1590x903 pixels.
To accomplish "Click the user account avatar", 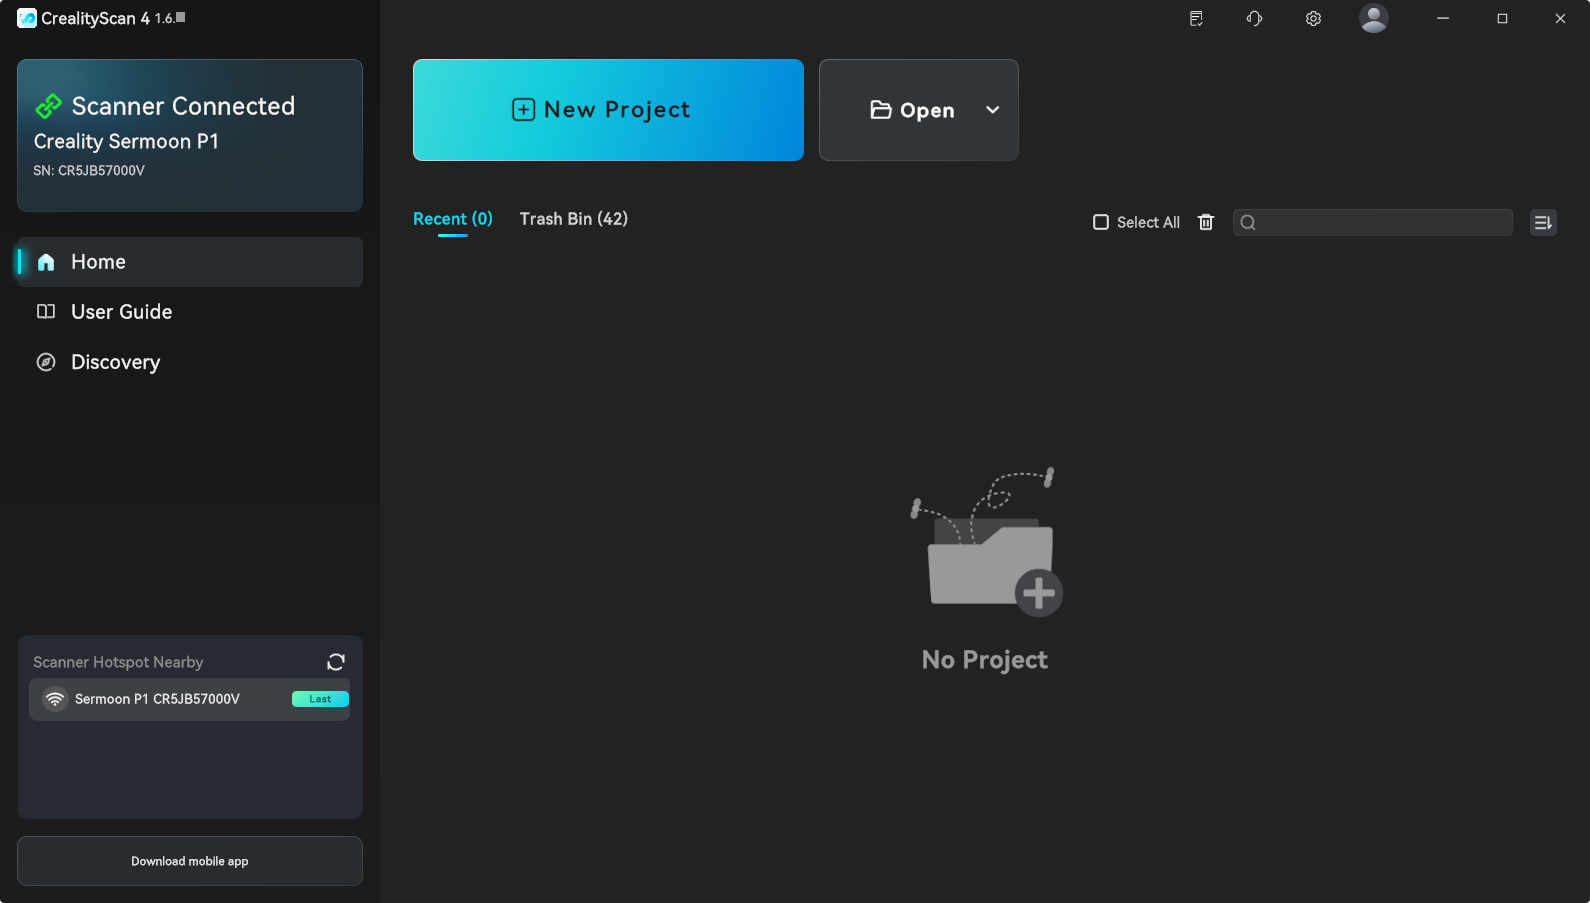I will pos(1373,18).
